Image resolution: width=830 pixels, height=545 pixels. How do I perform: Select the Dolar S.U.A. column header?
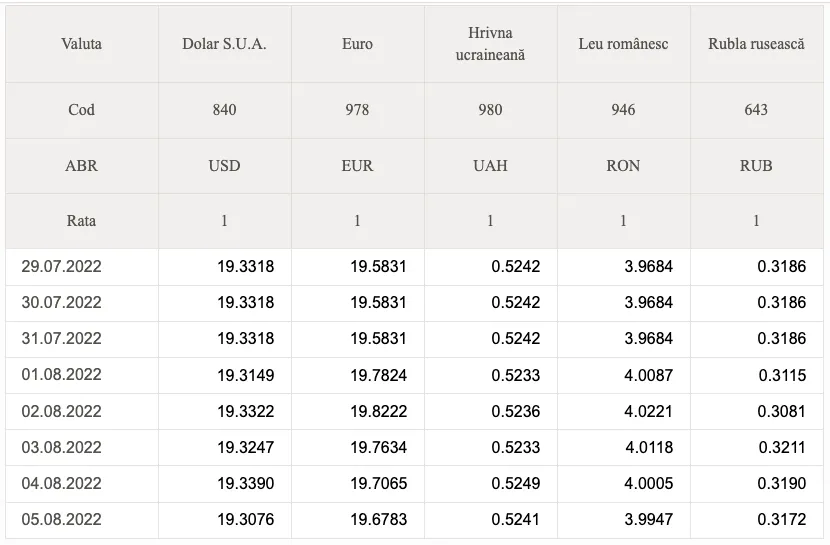point(224,44)
